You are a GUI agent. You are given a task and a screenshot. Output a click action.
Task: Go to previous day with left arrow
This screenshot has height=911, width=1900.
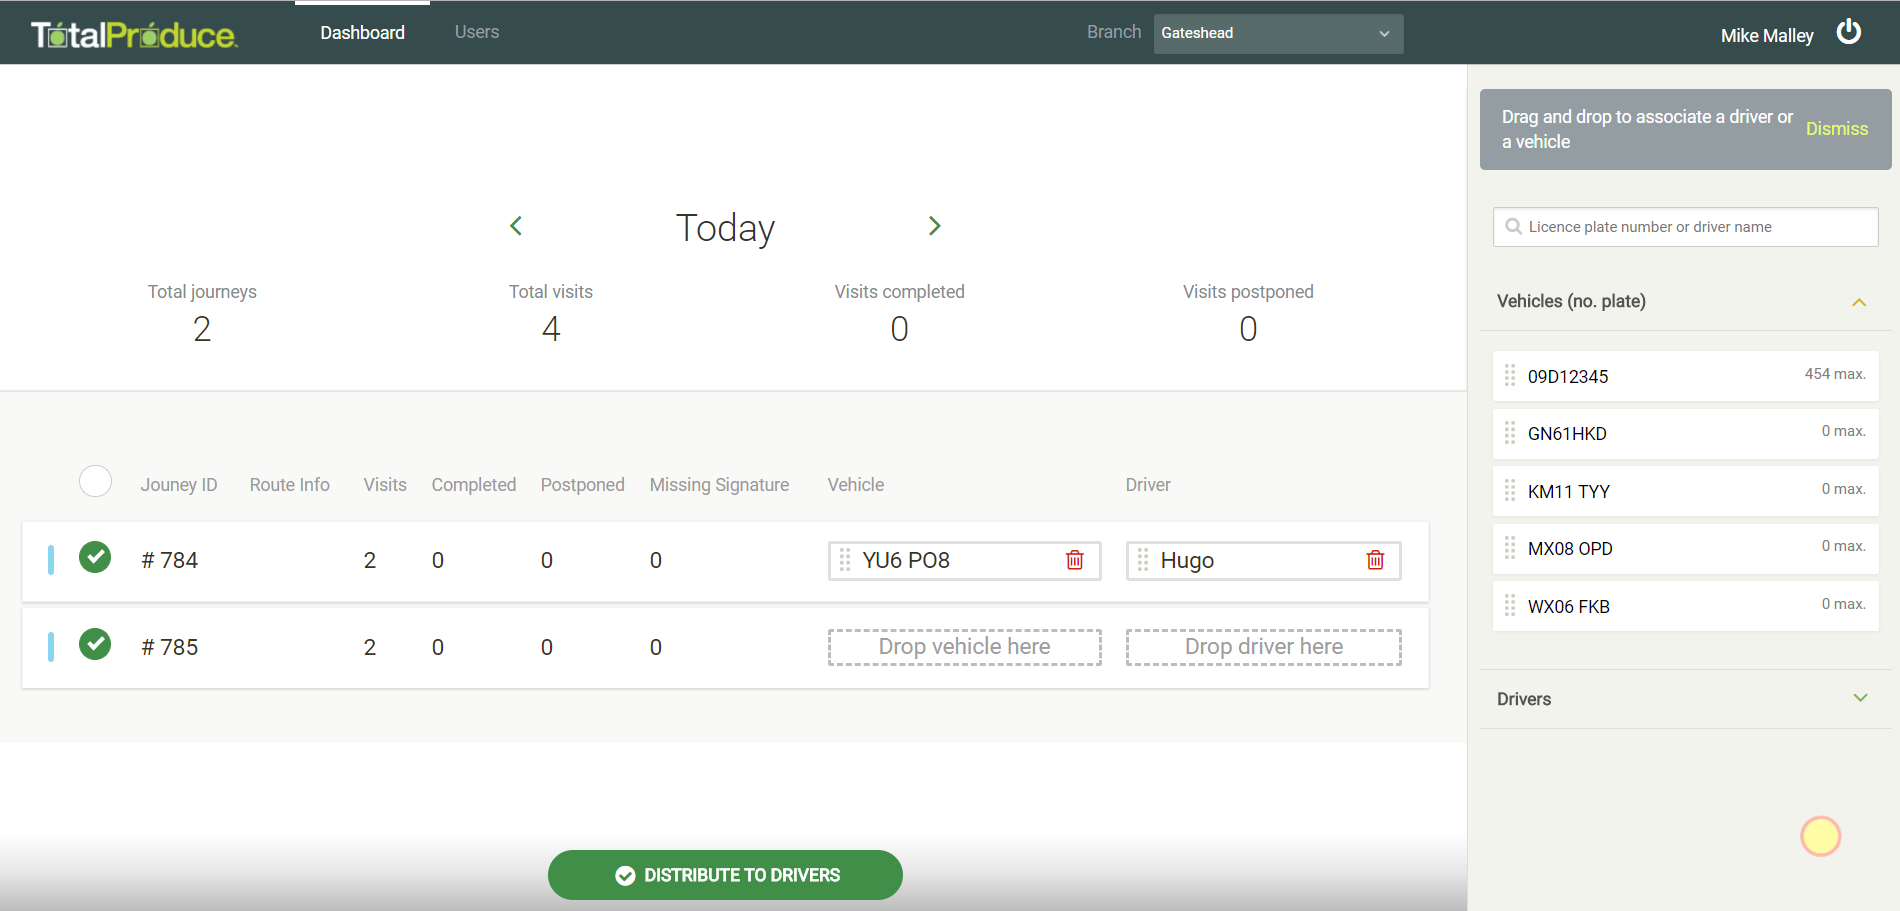tap(516, 226)
